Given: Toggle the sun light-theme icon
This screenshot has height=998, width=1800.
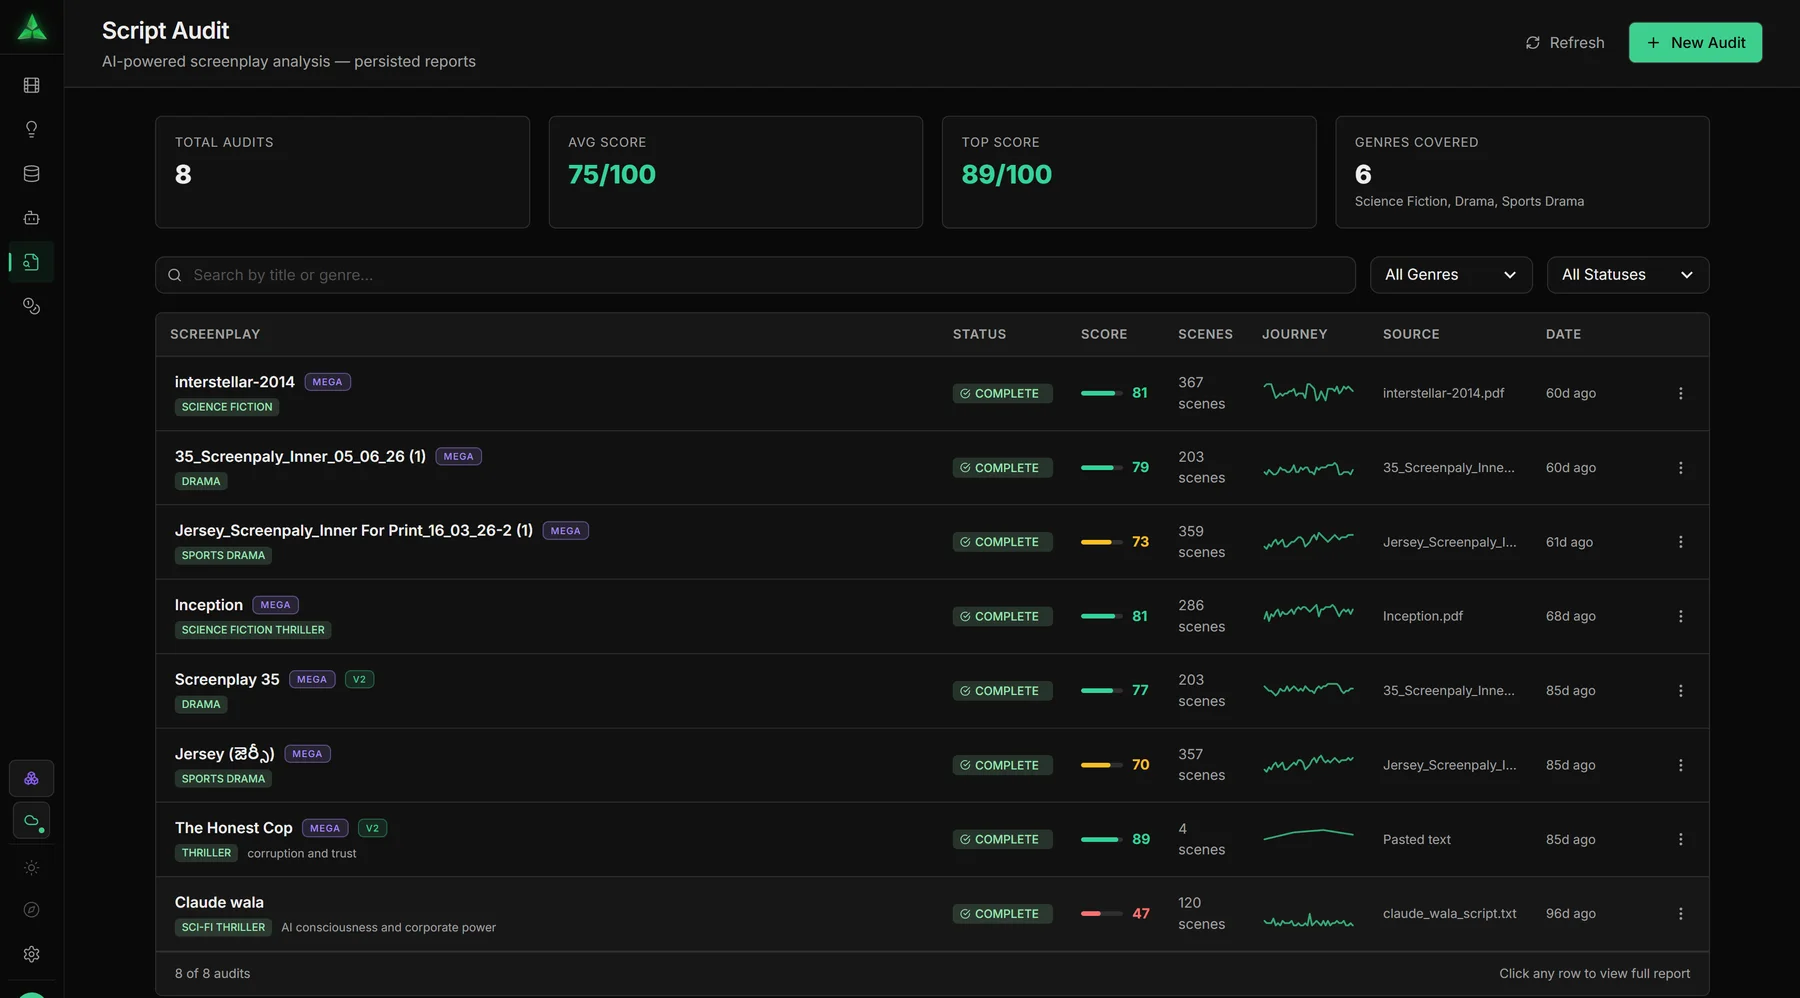Looking at the screenshot, I should pyautogui.click(x=32, y=868).
